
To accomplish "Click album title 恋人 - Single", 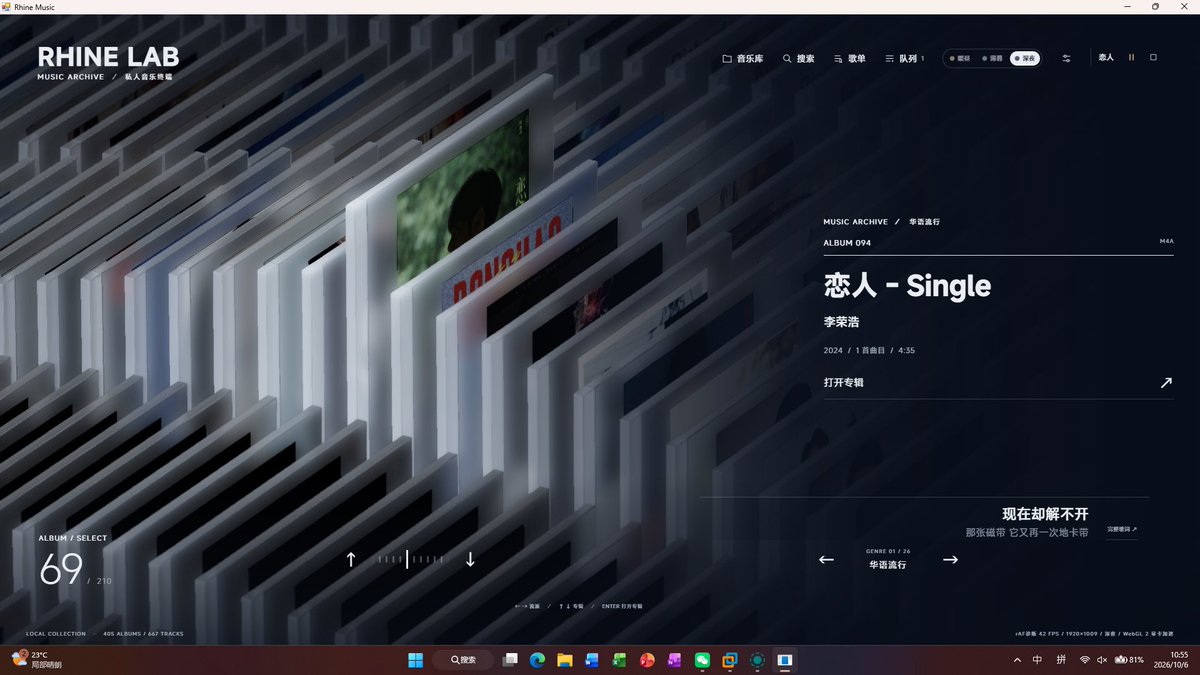I will coord(907,286).
